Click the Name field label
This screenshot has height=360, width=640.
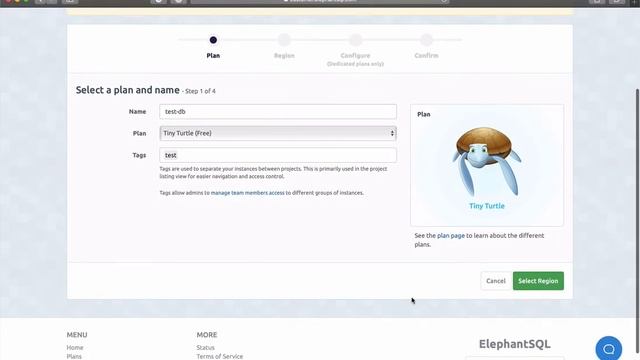[x=138, y=111]
